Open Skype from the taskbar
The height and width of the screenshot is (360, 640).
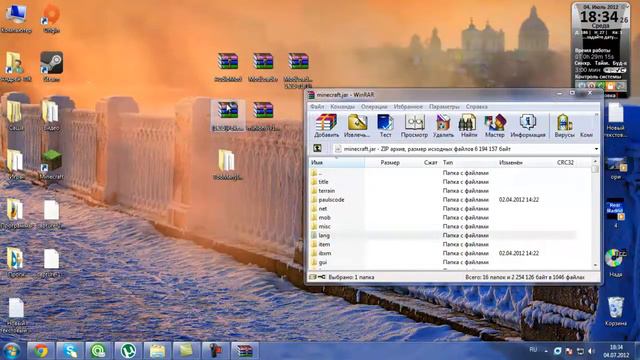pos(70,351)
